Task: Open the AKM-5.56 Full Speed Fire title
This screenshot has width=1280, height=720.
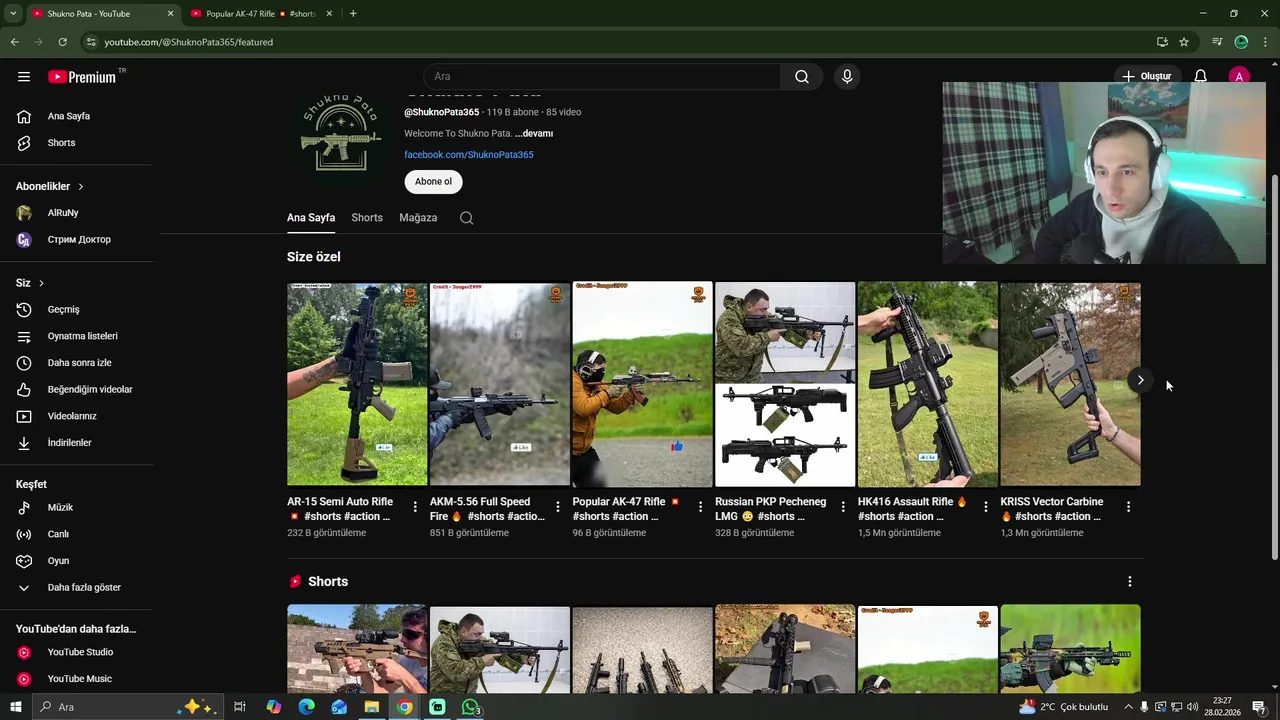Action: [487, 509]
